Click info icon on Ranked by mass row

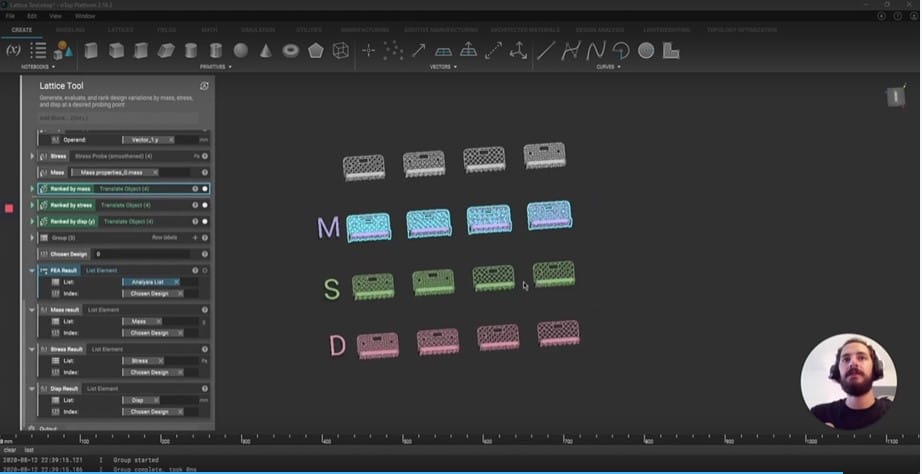(x=195, y=189)
